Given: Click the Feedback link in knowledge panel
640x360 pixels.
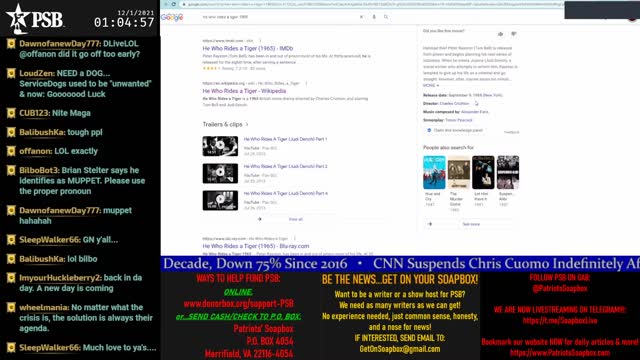Looking at the screenshot, I should (x=511, y=132).
